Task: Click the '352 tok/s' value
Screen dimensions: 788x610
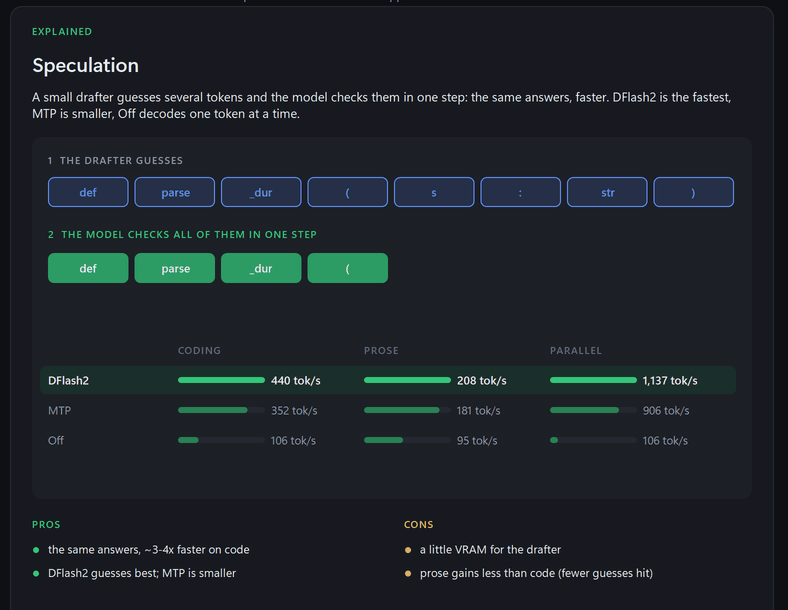Action: pos(294,411)
